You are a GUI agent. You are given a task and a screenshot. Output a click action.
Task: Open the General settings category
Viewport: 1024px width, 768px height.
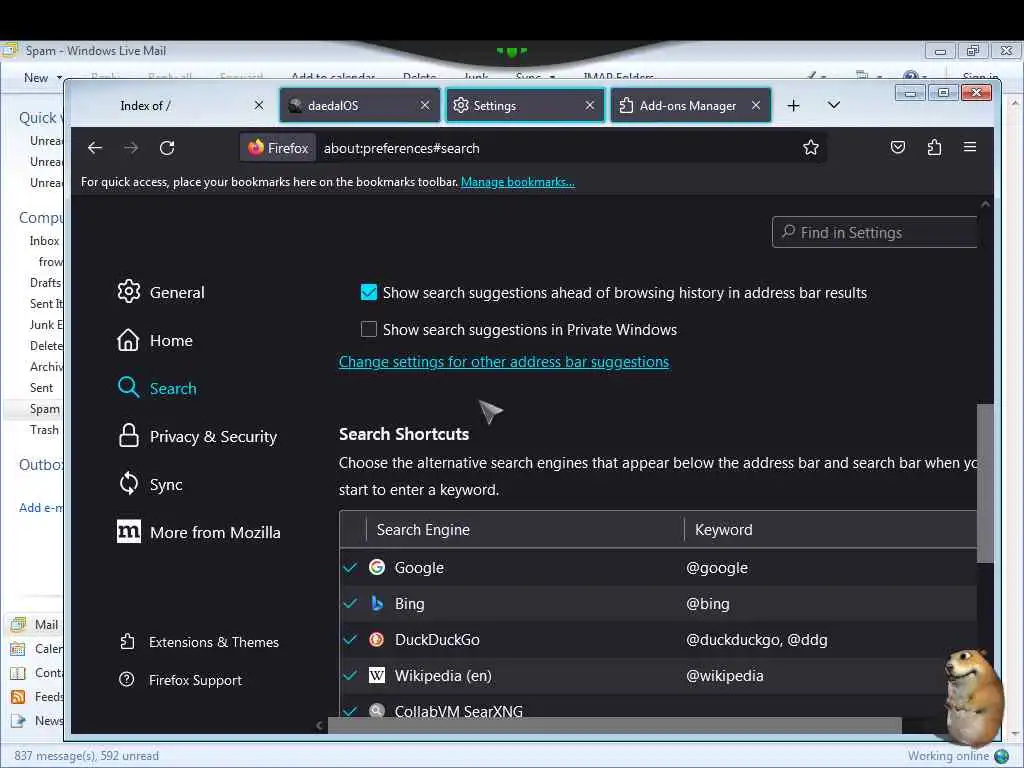click(161, 292)
